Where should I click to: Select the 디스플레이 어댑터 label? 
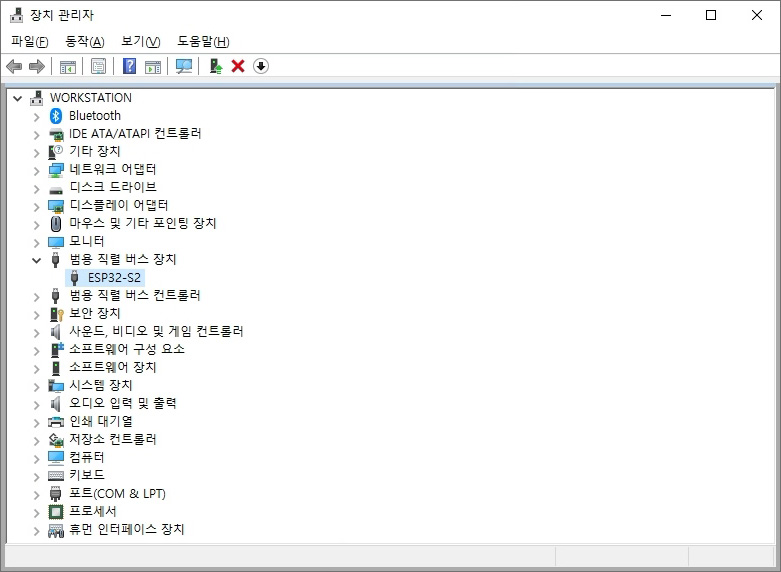119,205
